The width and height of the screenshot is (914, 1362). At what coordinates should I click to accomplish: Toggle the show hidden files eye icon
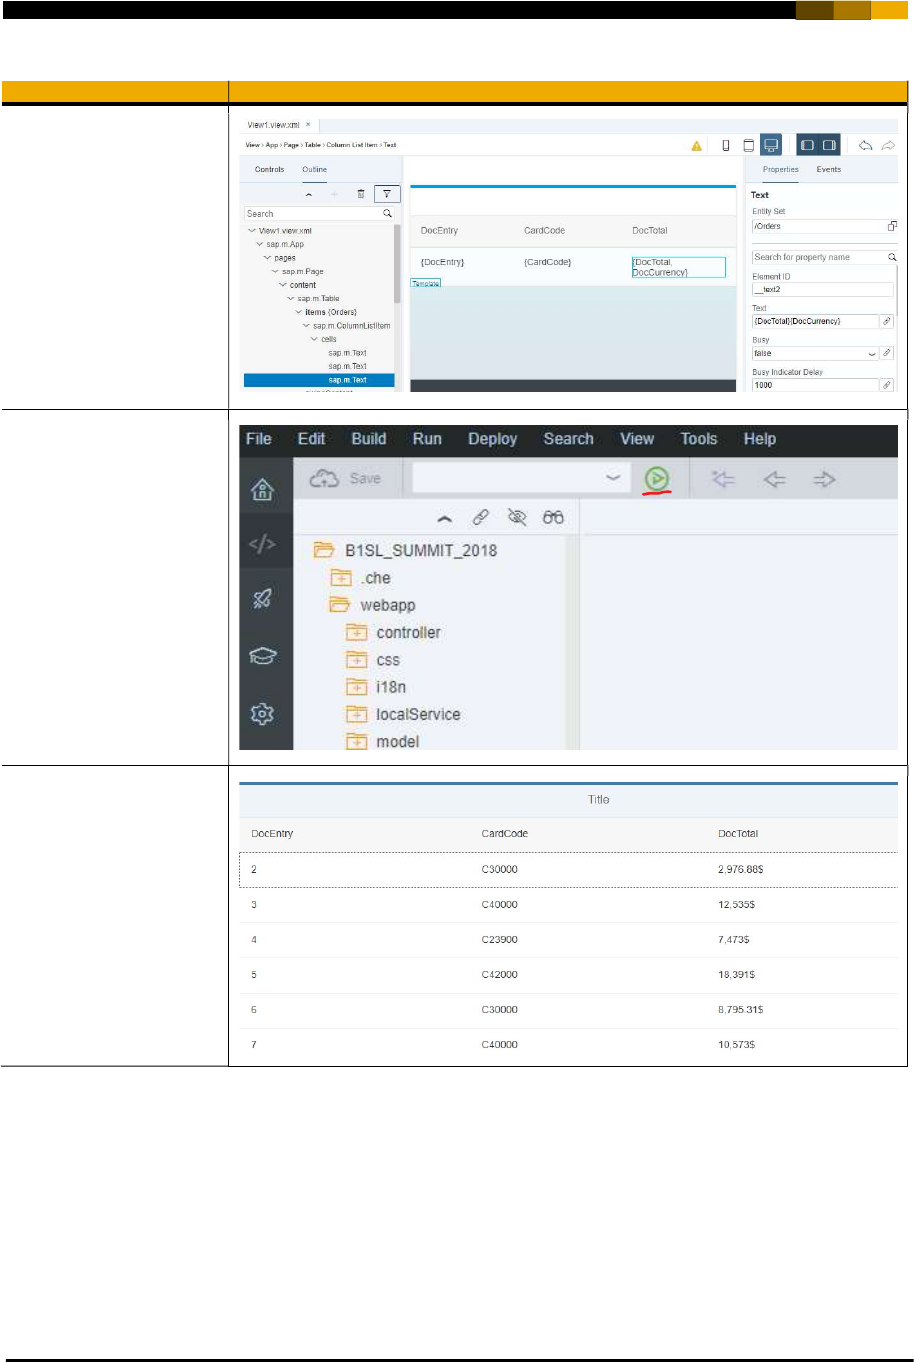(517, 517)
